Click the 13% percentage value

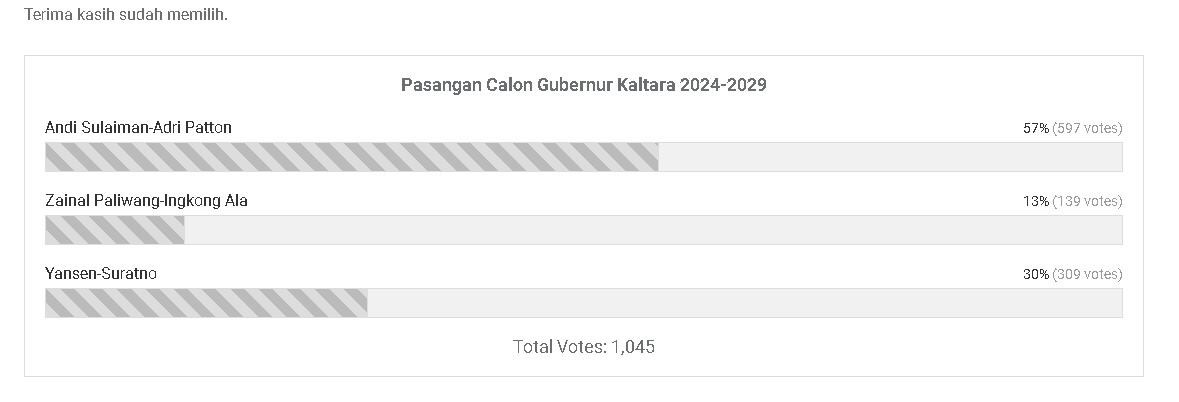1035,201
